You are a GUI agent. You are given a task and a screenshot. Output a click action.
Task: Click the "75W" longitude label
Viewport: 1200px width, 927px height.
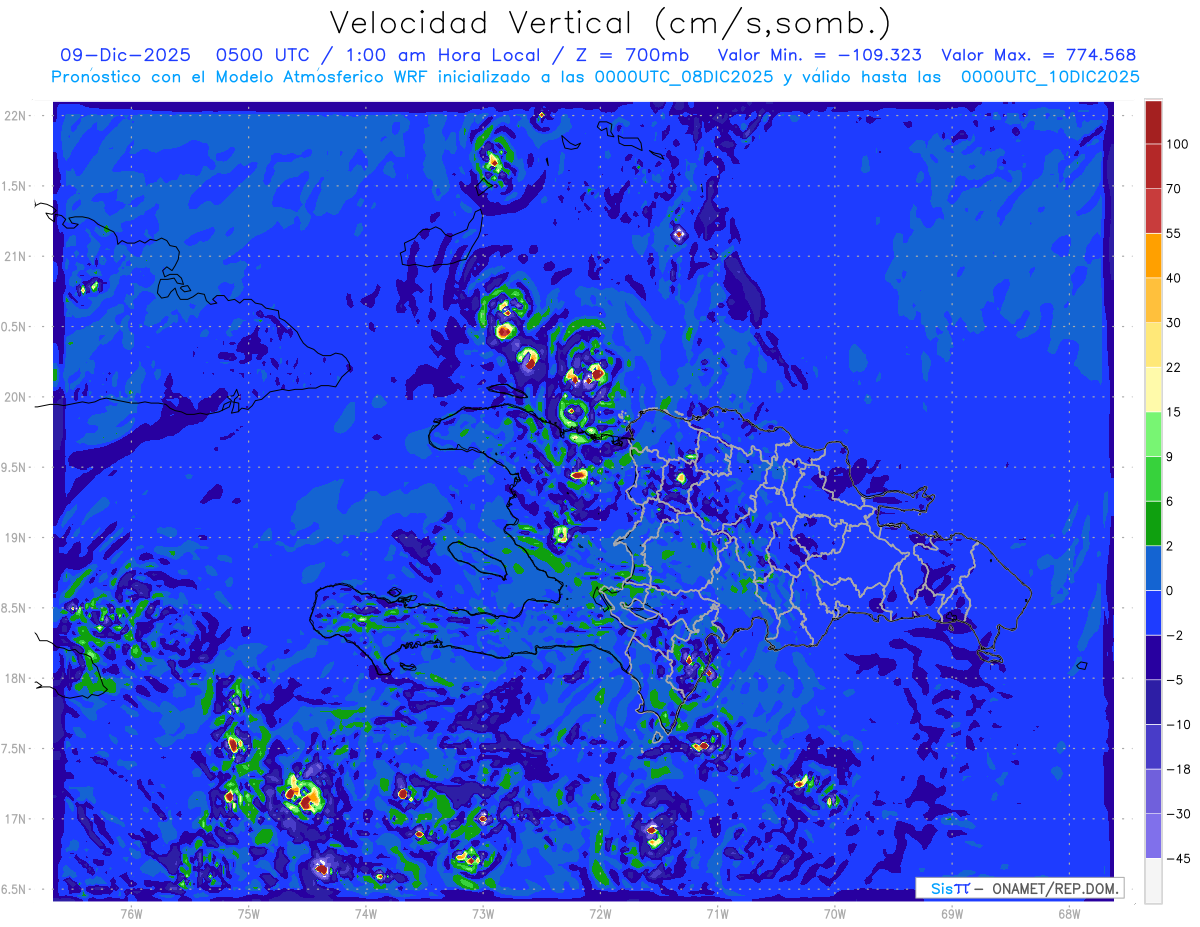(x=249, y=912)
